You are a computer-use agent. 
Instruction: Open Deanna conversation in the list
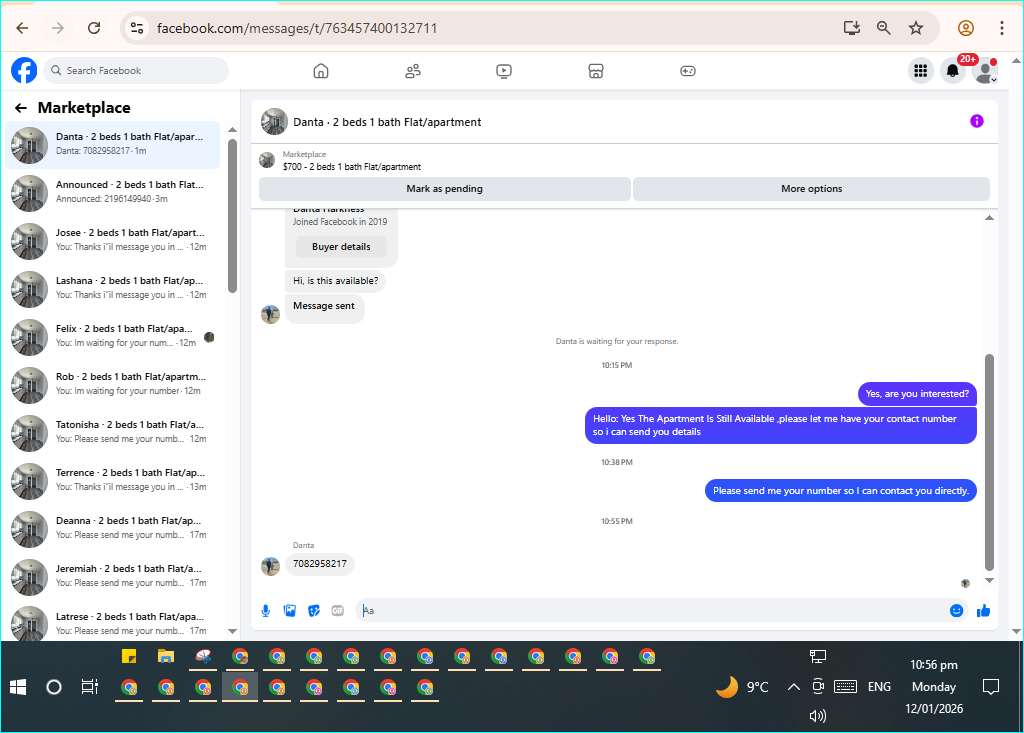pyautogui.click(x=113, y=529)
